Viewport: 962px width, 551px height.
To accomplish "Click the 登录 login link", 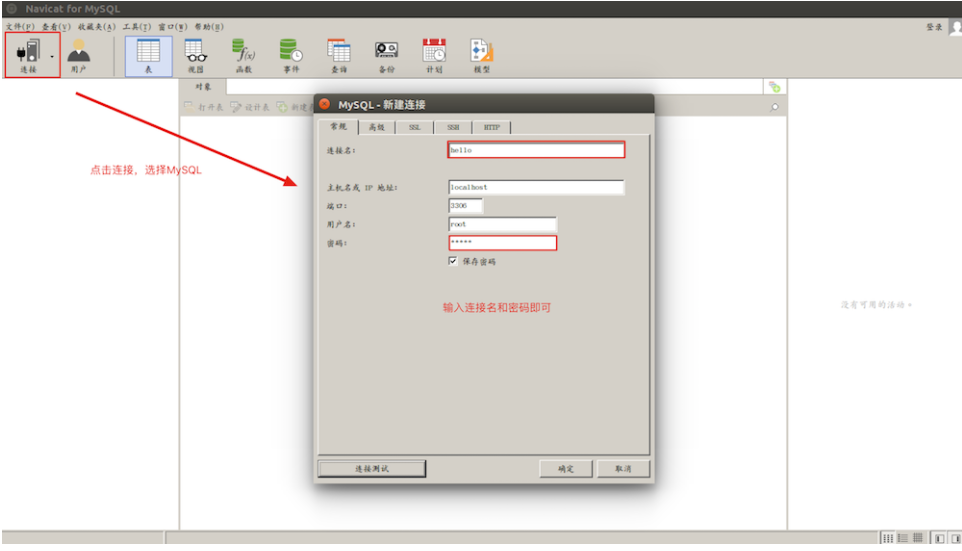I will [x=934, y=27].
